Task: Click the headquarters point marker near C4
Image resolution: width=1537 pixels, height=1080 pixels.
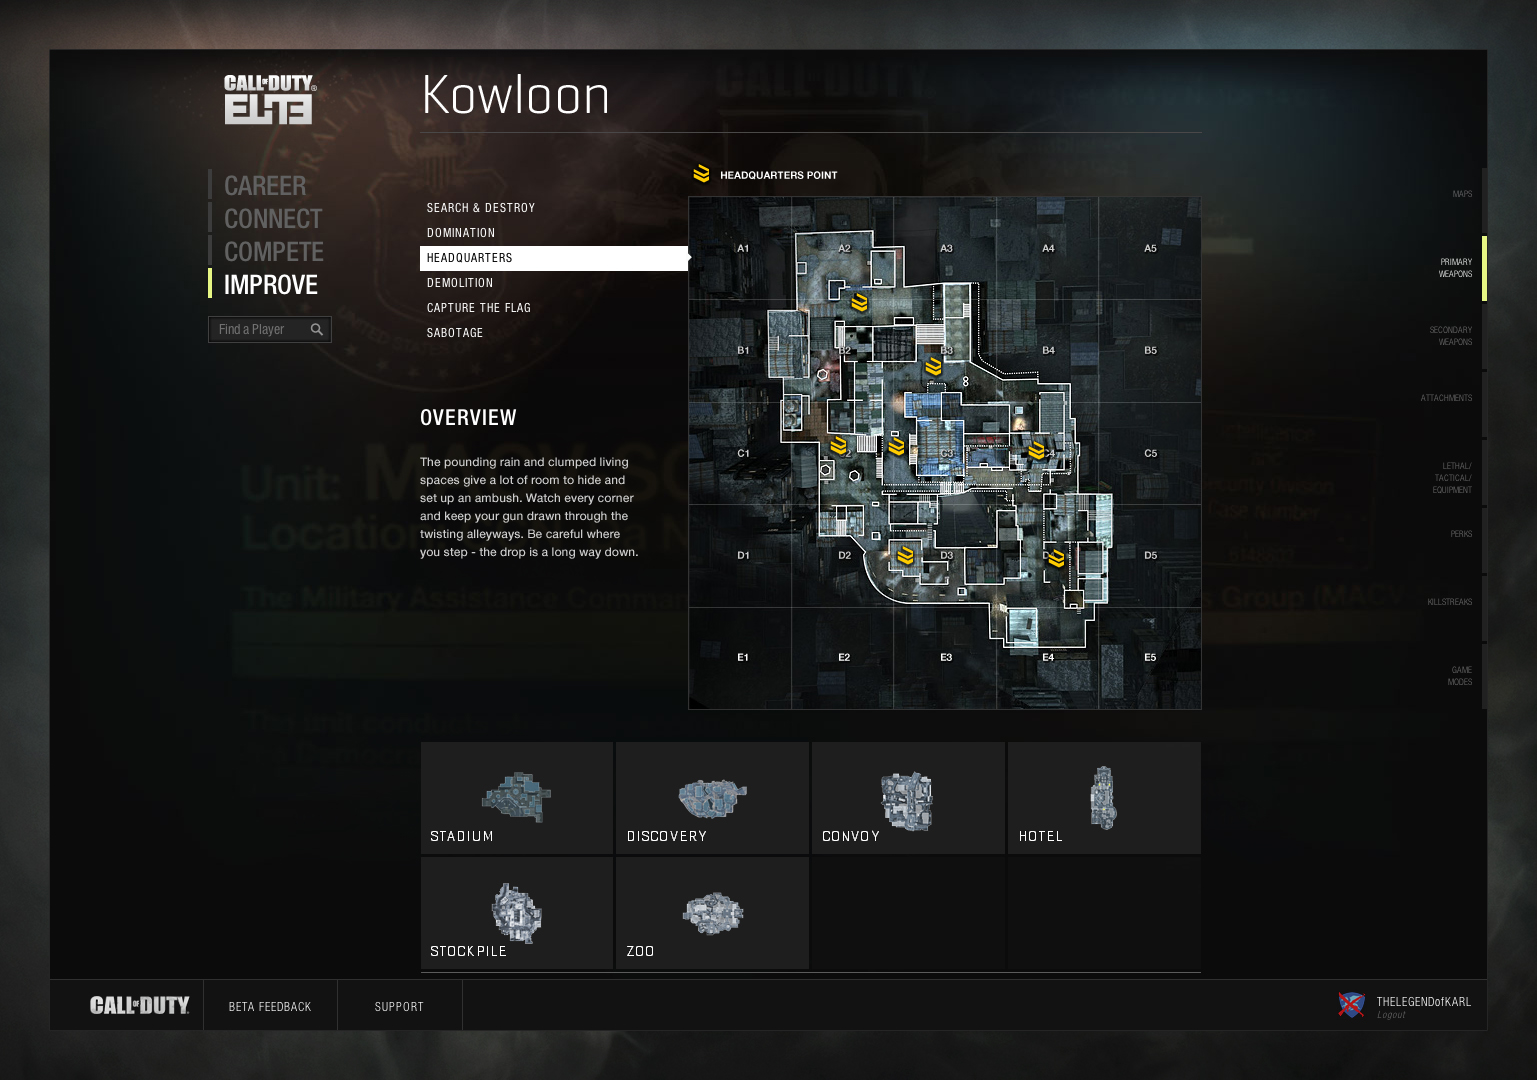Action: 1037,451
